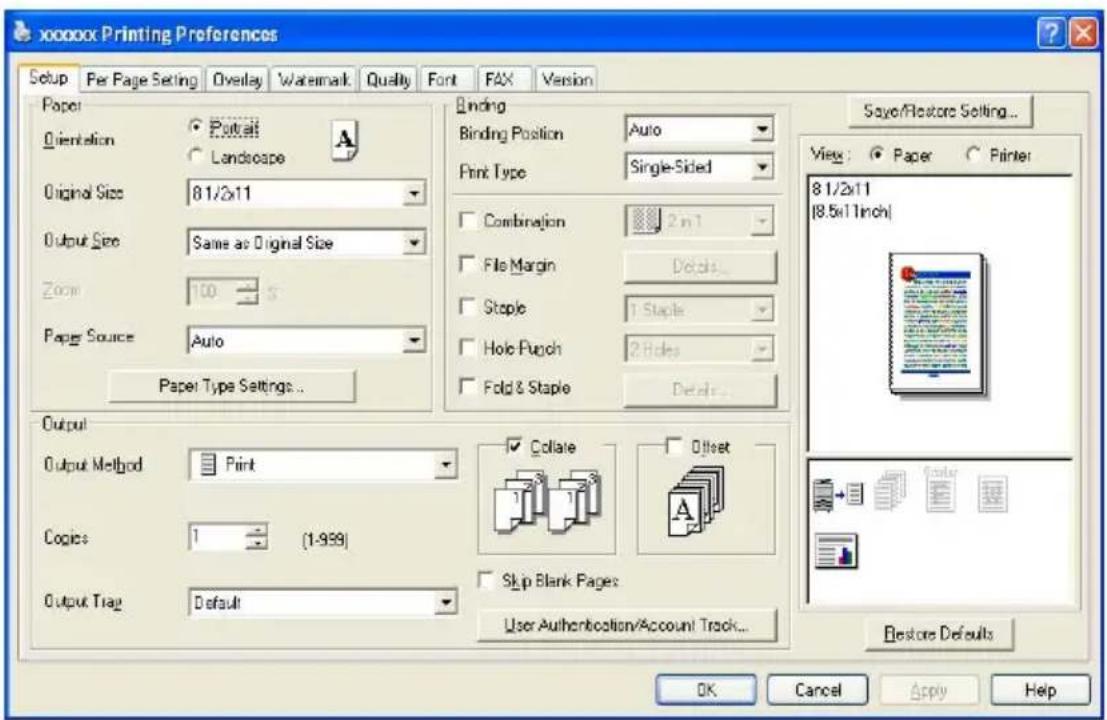Switch to Per Page Setting tab
The height and width of the screenshot is (720, 1107).
point(141,80)
